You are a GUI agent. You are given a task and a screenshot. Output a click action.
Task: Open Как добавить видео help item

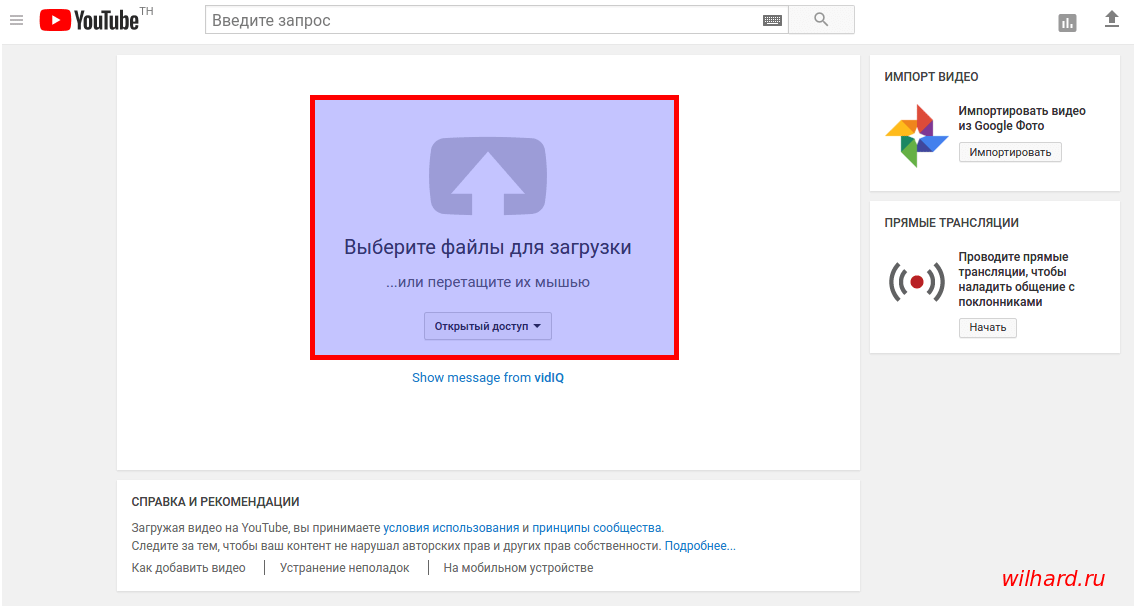188,568
